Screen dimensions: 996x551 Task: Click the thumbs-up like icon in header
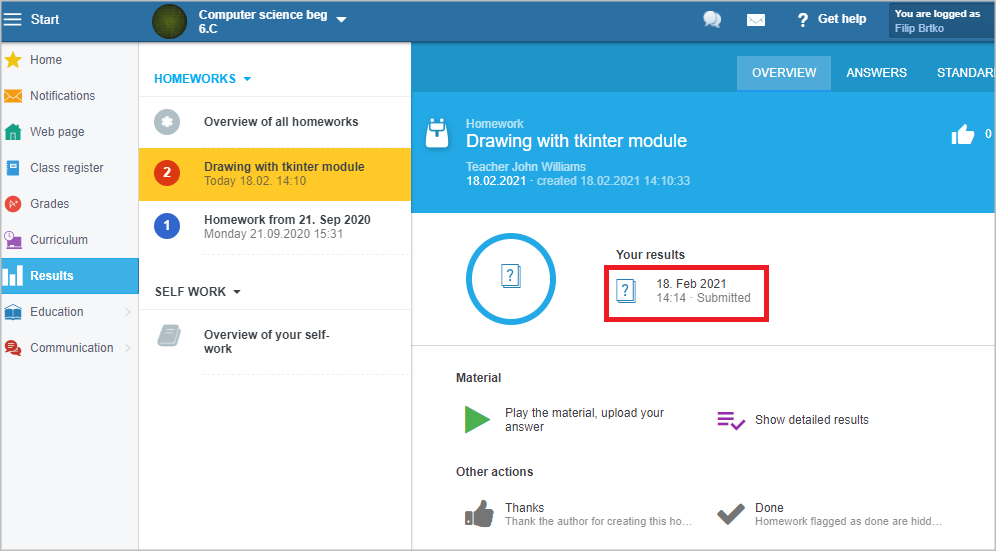coord(962,135)
